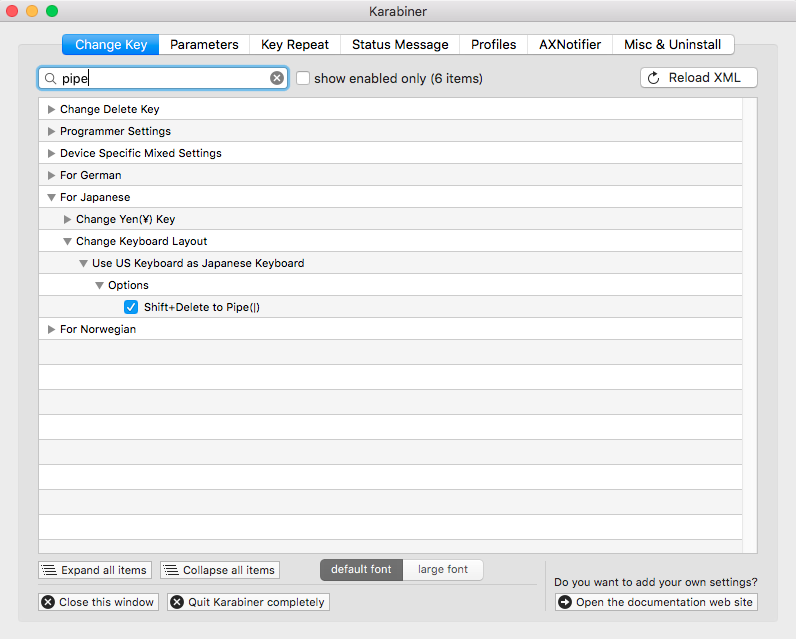This screenshot has width=796, height=639.
Task: Expand the Change Delete Key group
Action: click(51, 109)
